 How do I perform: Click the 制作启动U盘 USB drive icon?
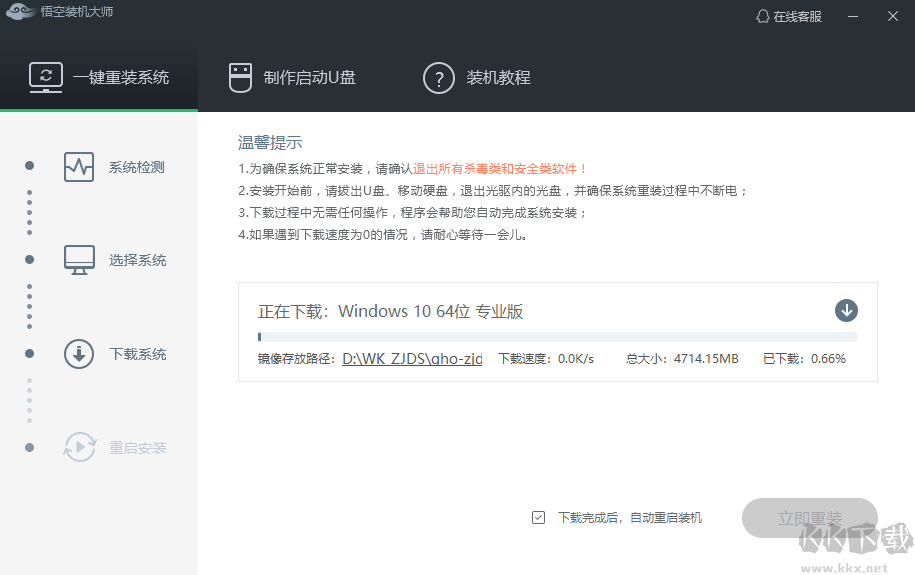click(x=240, y=78)
